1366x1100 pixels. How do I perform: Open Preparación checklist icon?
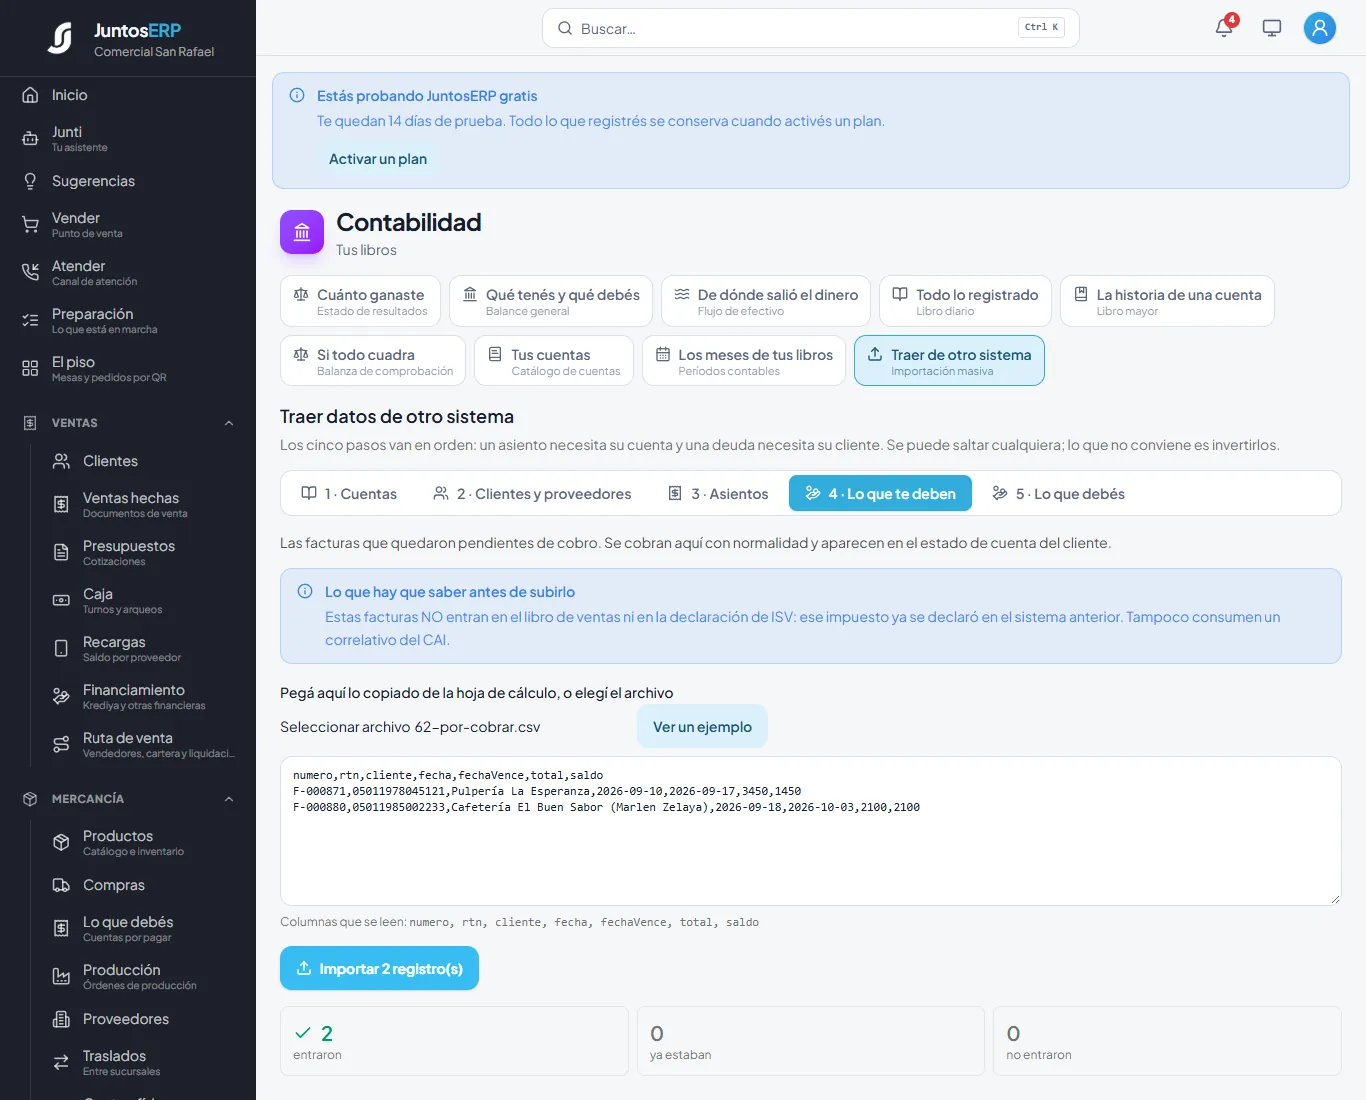click(30, 320)
